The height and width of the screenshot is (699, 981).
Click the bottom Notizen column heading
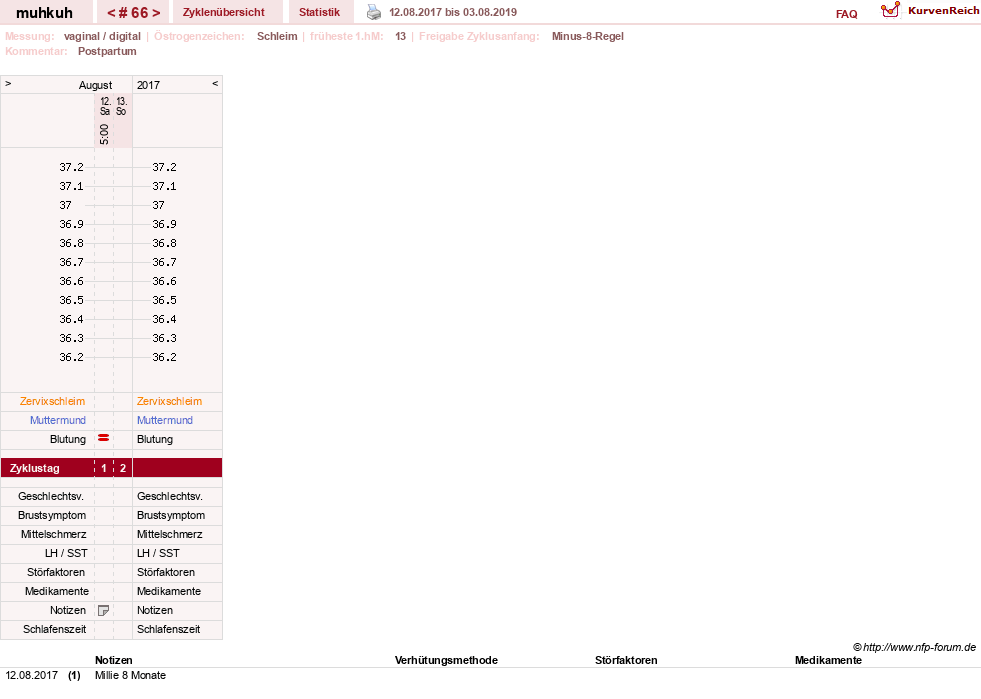point(113,660)
